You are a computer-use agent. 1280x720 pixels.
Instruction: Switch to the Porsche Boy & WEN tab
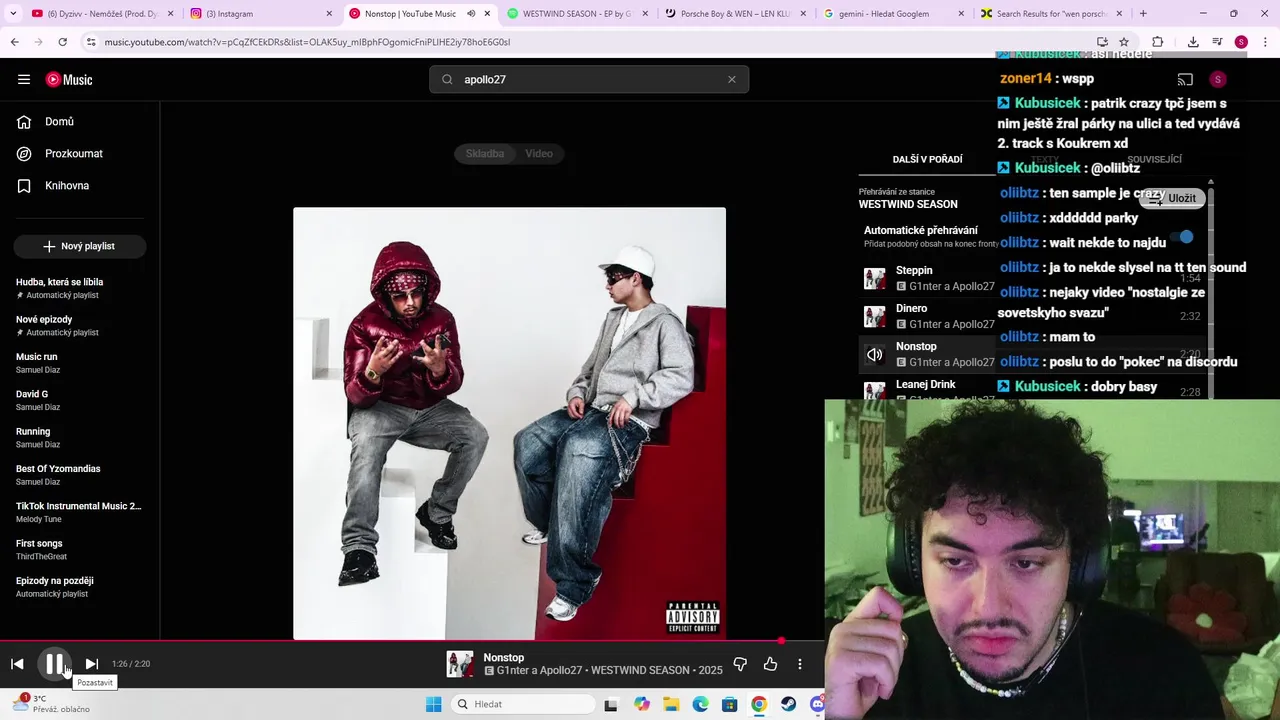click(736, 14)
